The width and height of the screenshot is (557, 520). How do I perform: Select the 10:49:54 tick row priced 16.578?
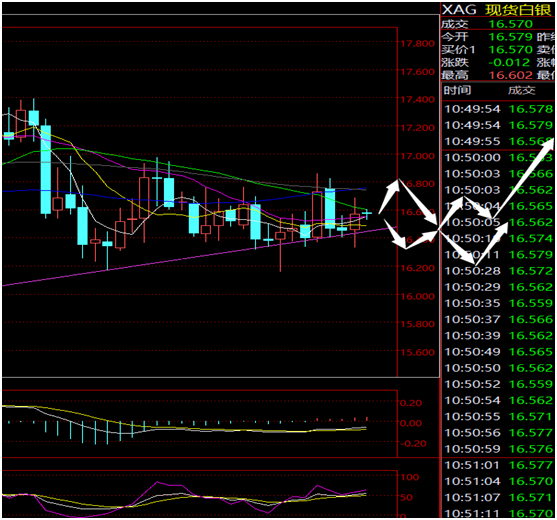point(499,109)
